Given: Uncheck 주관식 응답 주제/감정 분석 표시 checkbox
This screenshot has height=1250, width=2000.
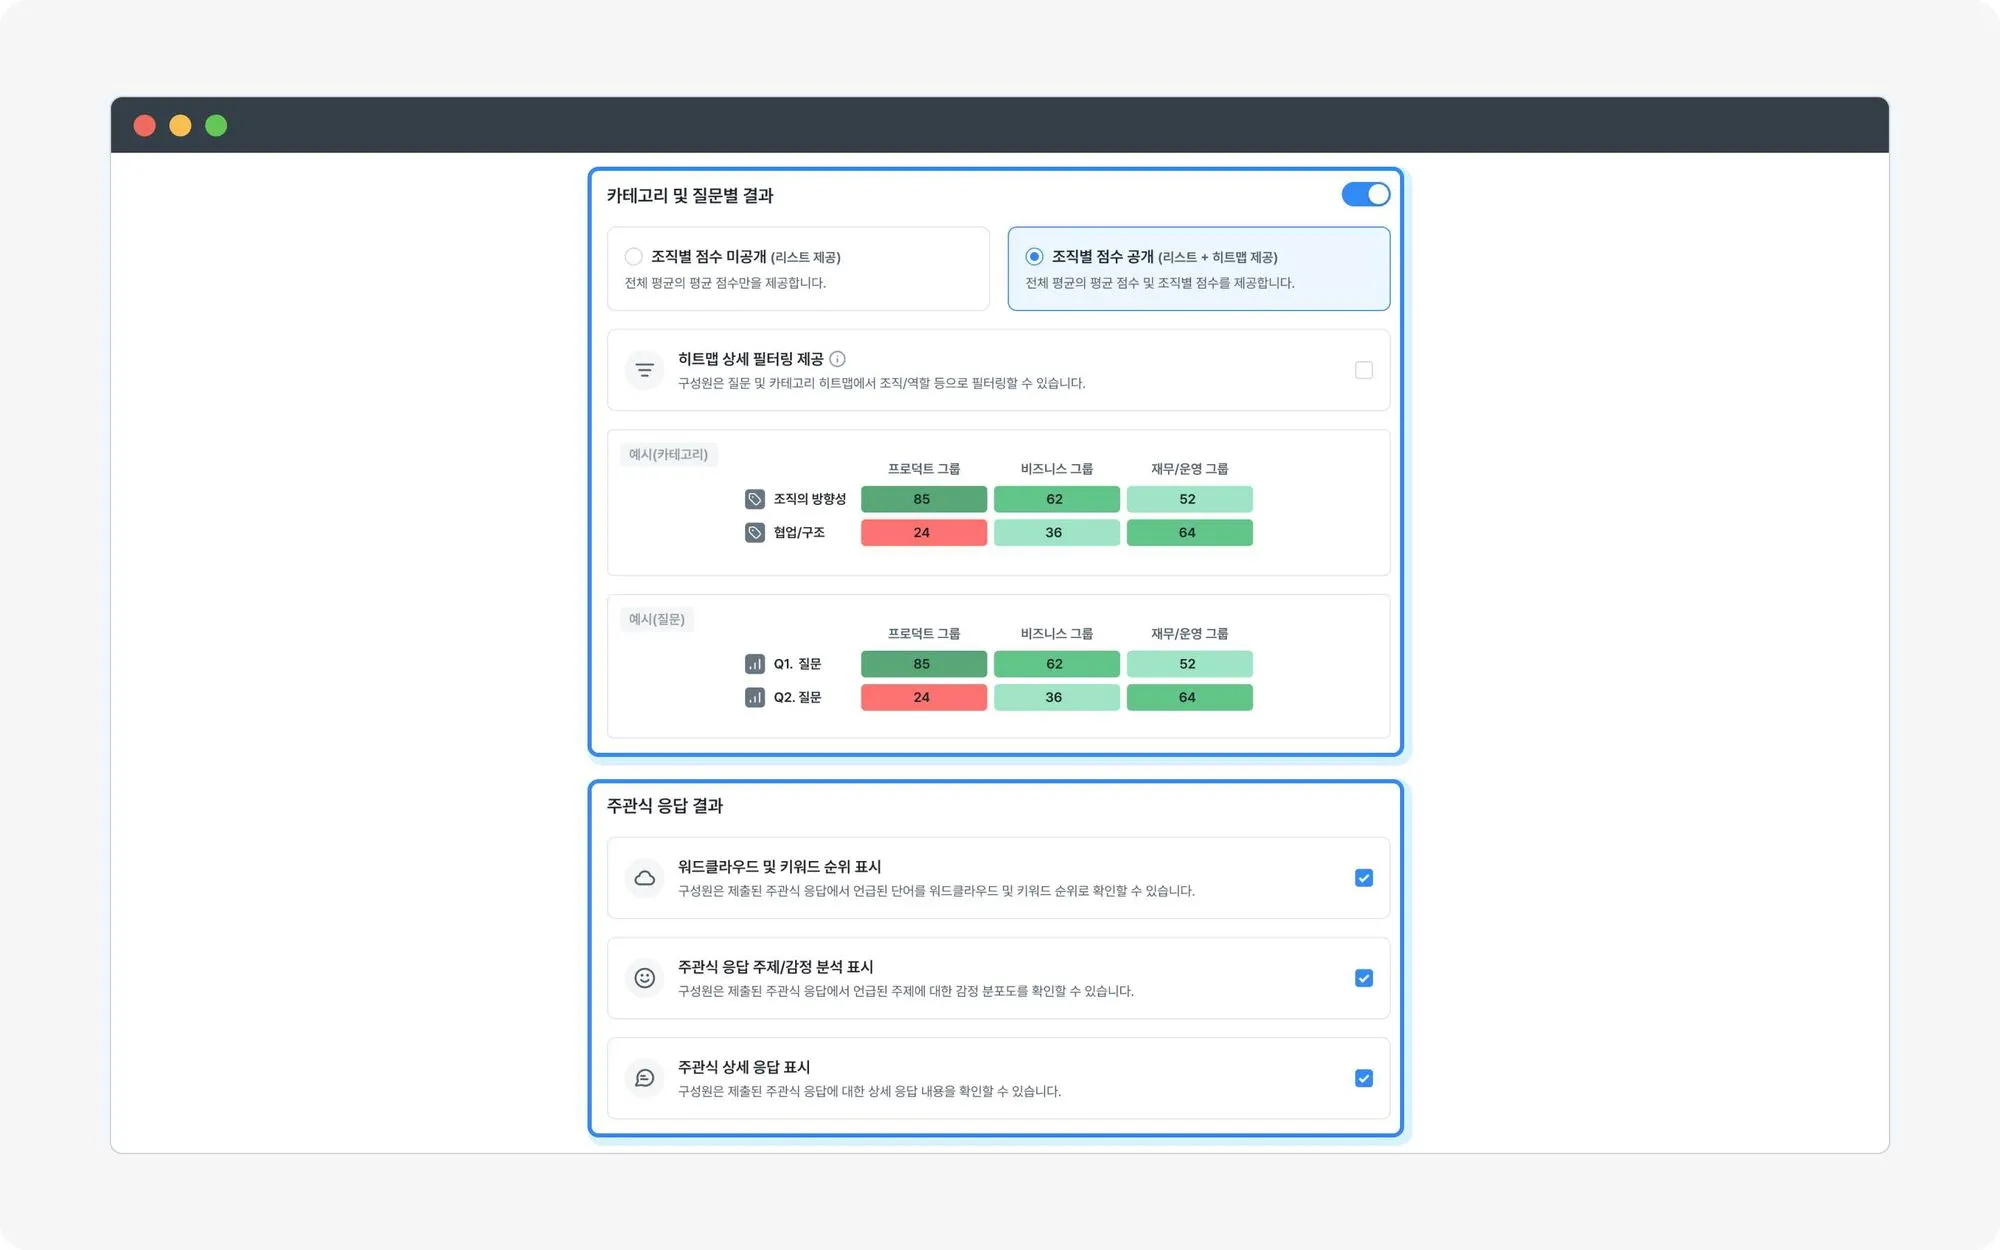Looking at the screenshot, I should [x=1363, y=978].
